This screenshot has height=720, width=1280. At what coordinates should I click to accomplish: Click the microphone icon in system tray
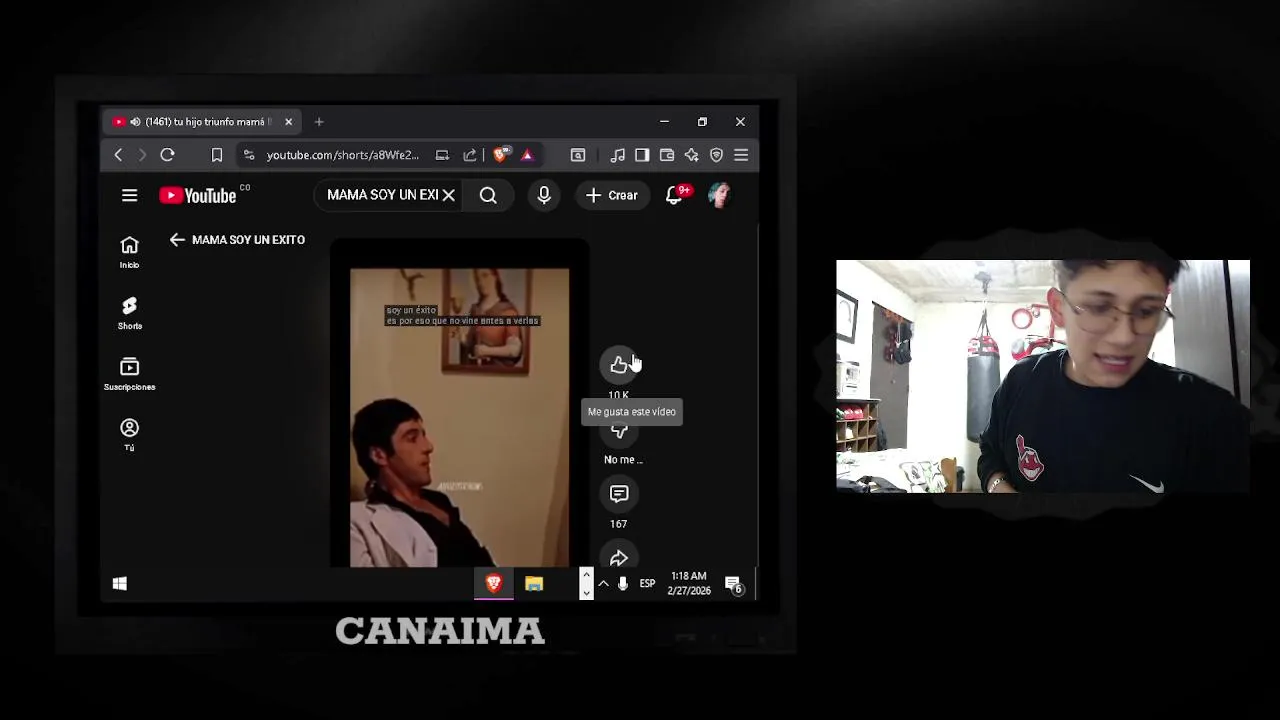[622, 584]
